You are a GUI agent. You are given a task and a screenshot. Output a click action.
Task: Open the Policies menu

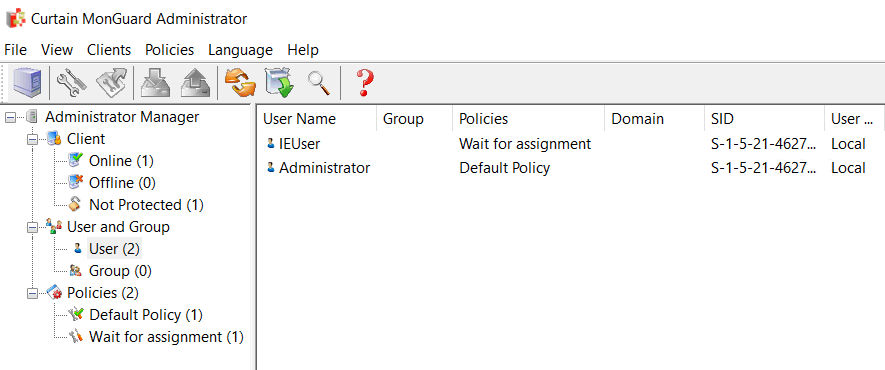click(169, 50)
